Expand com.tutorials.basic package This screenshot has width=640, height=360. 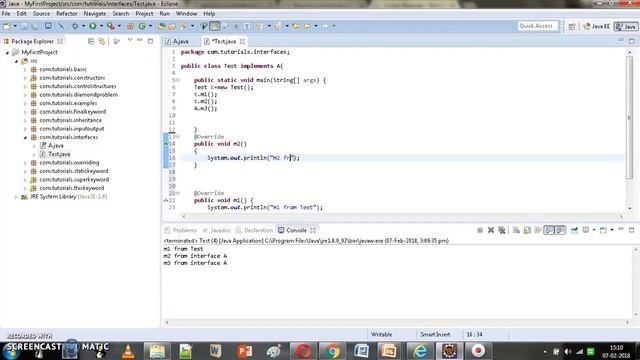click(x=25, y=69)
